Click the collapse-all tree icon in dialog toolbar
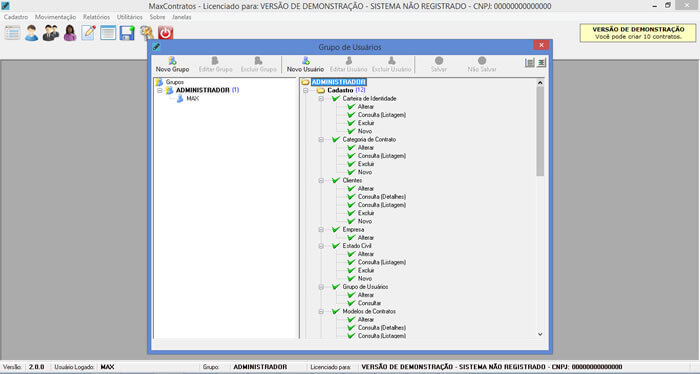This screenshot has height=374, width=700. click(x=541, y=63)
